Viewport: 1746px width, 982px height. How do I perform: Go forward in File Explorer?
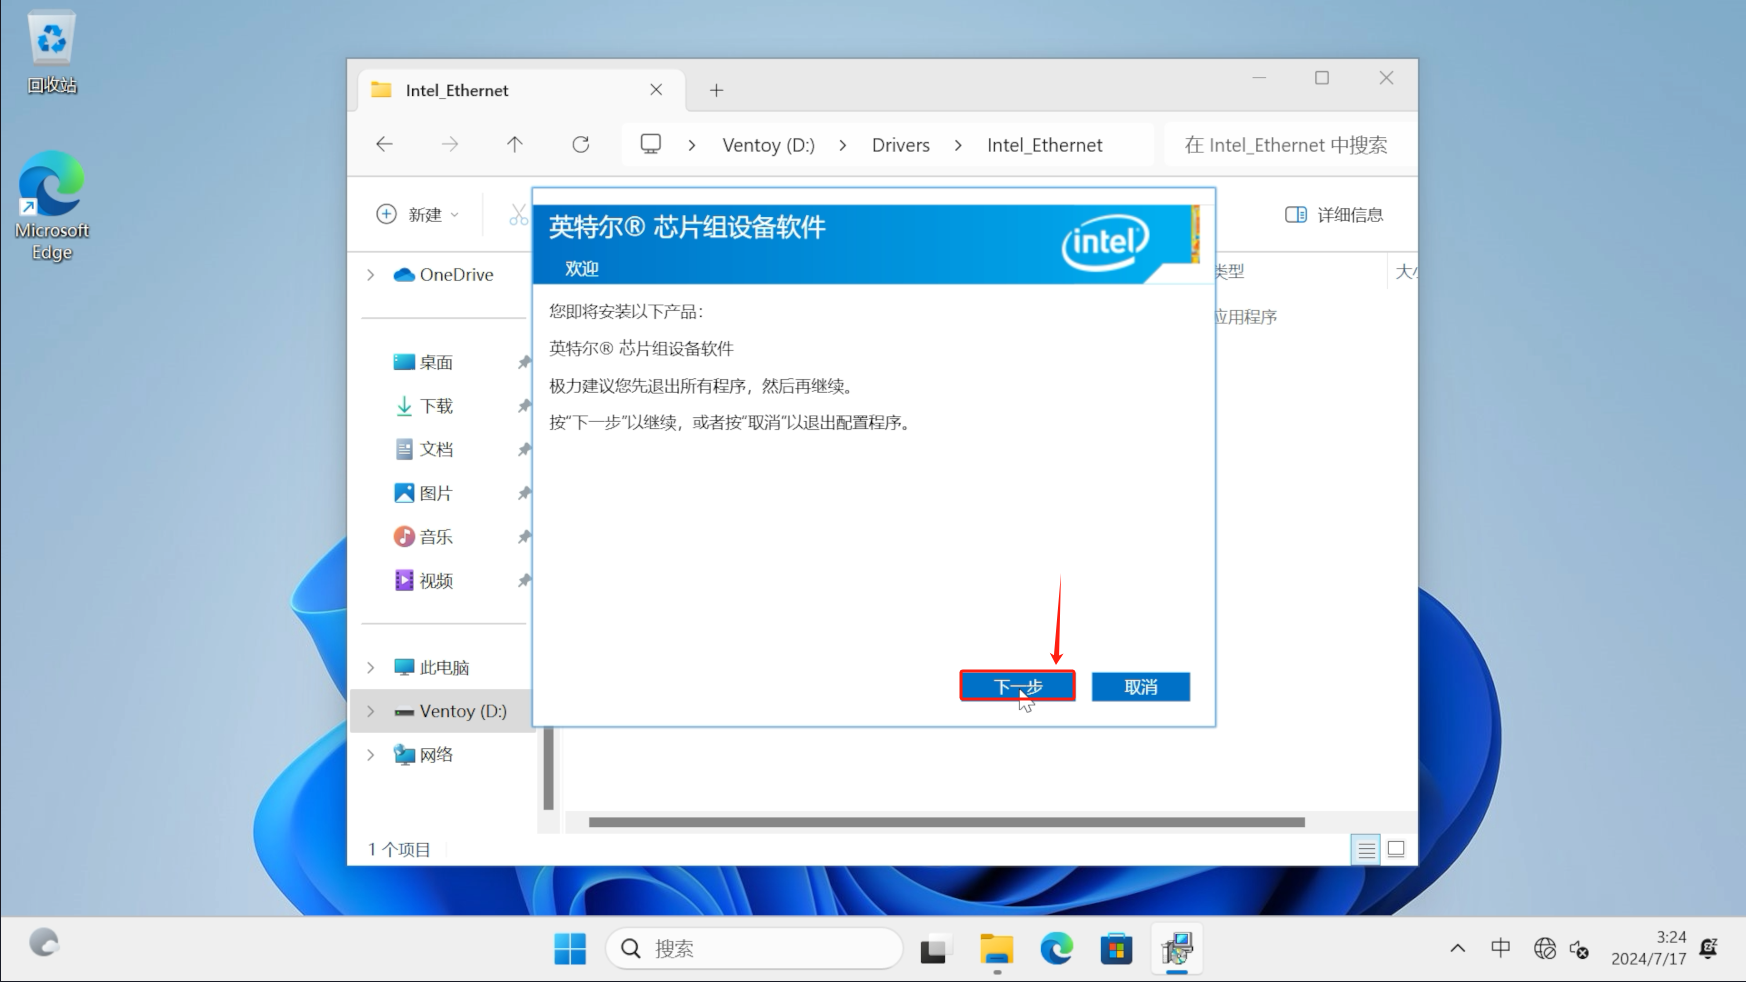click(x=450, y=144)
